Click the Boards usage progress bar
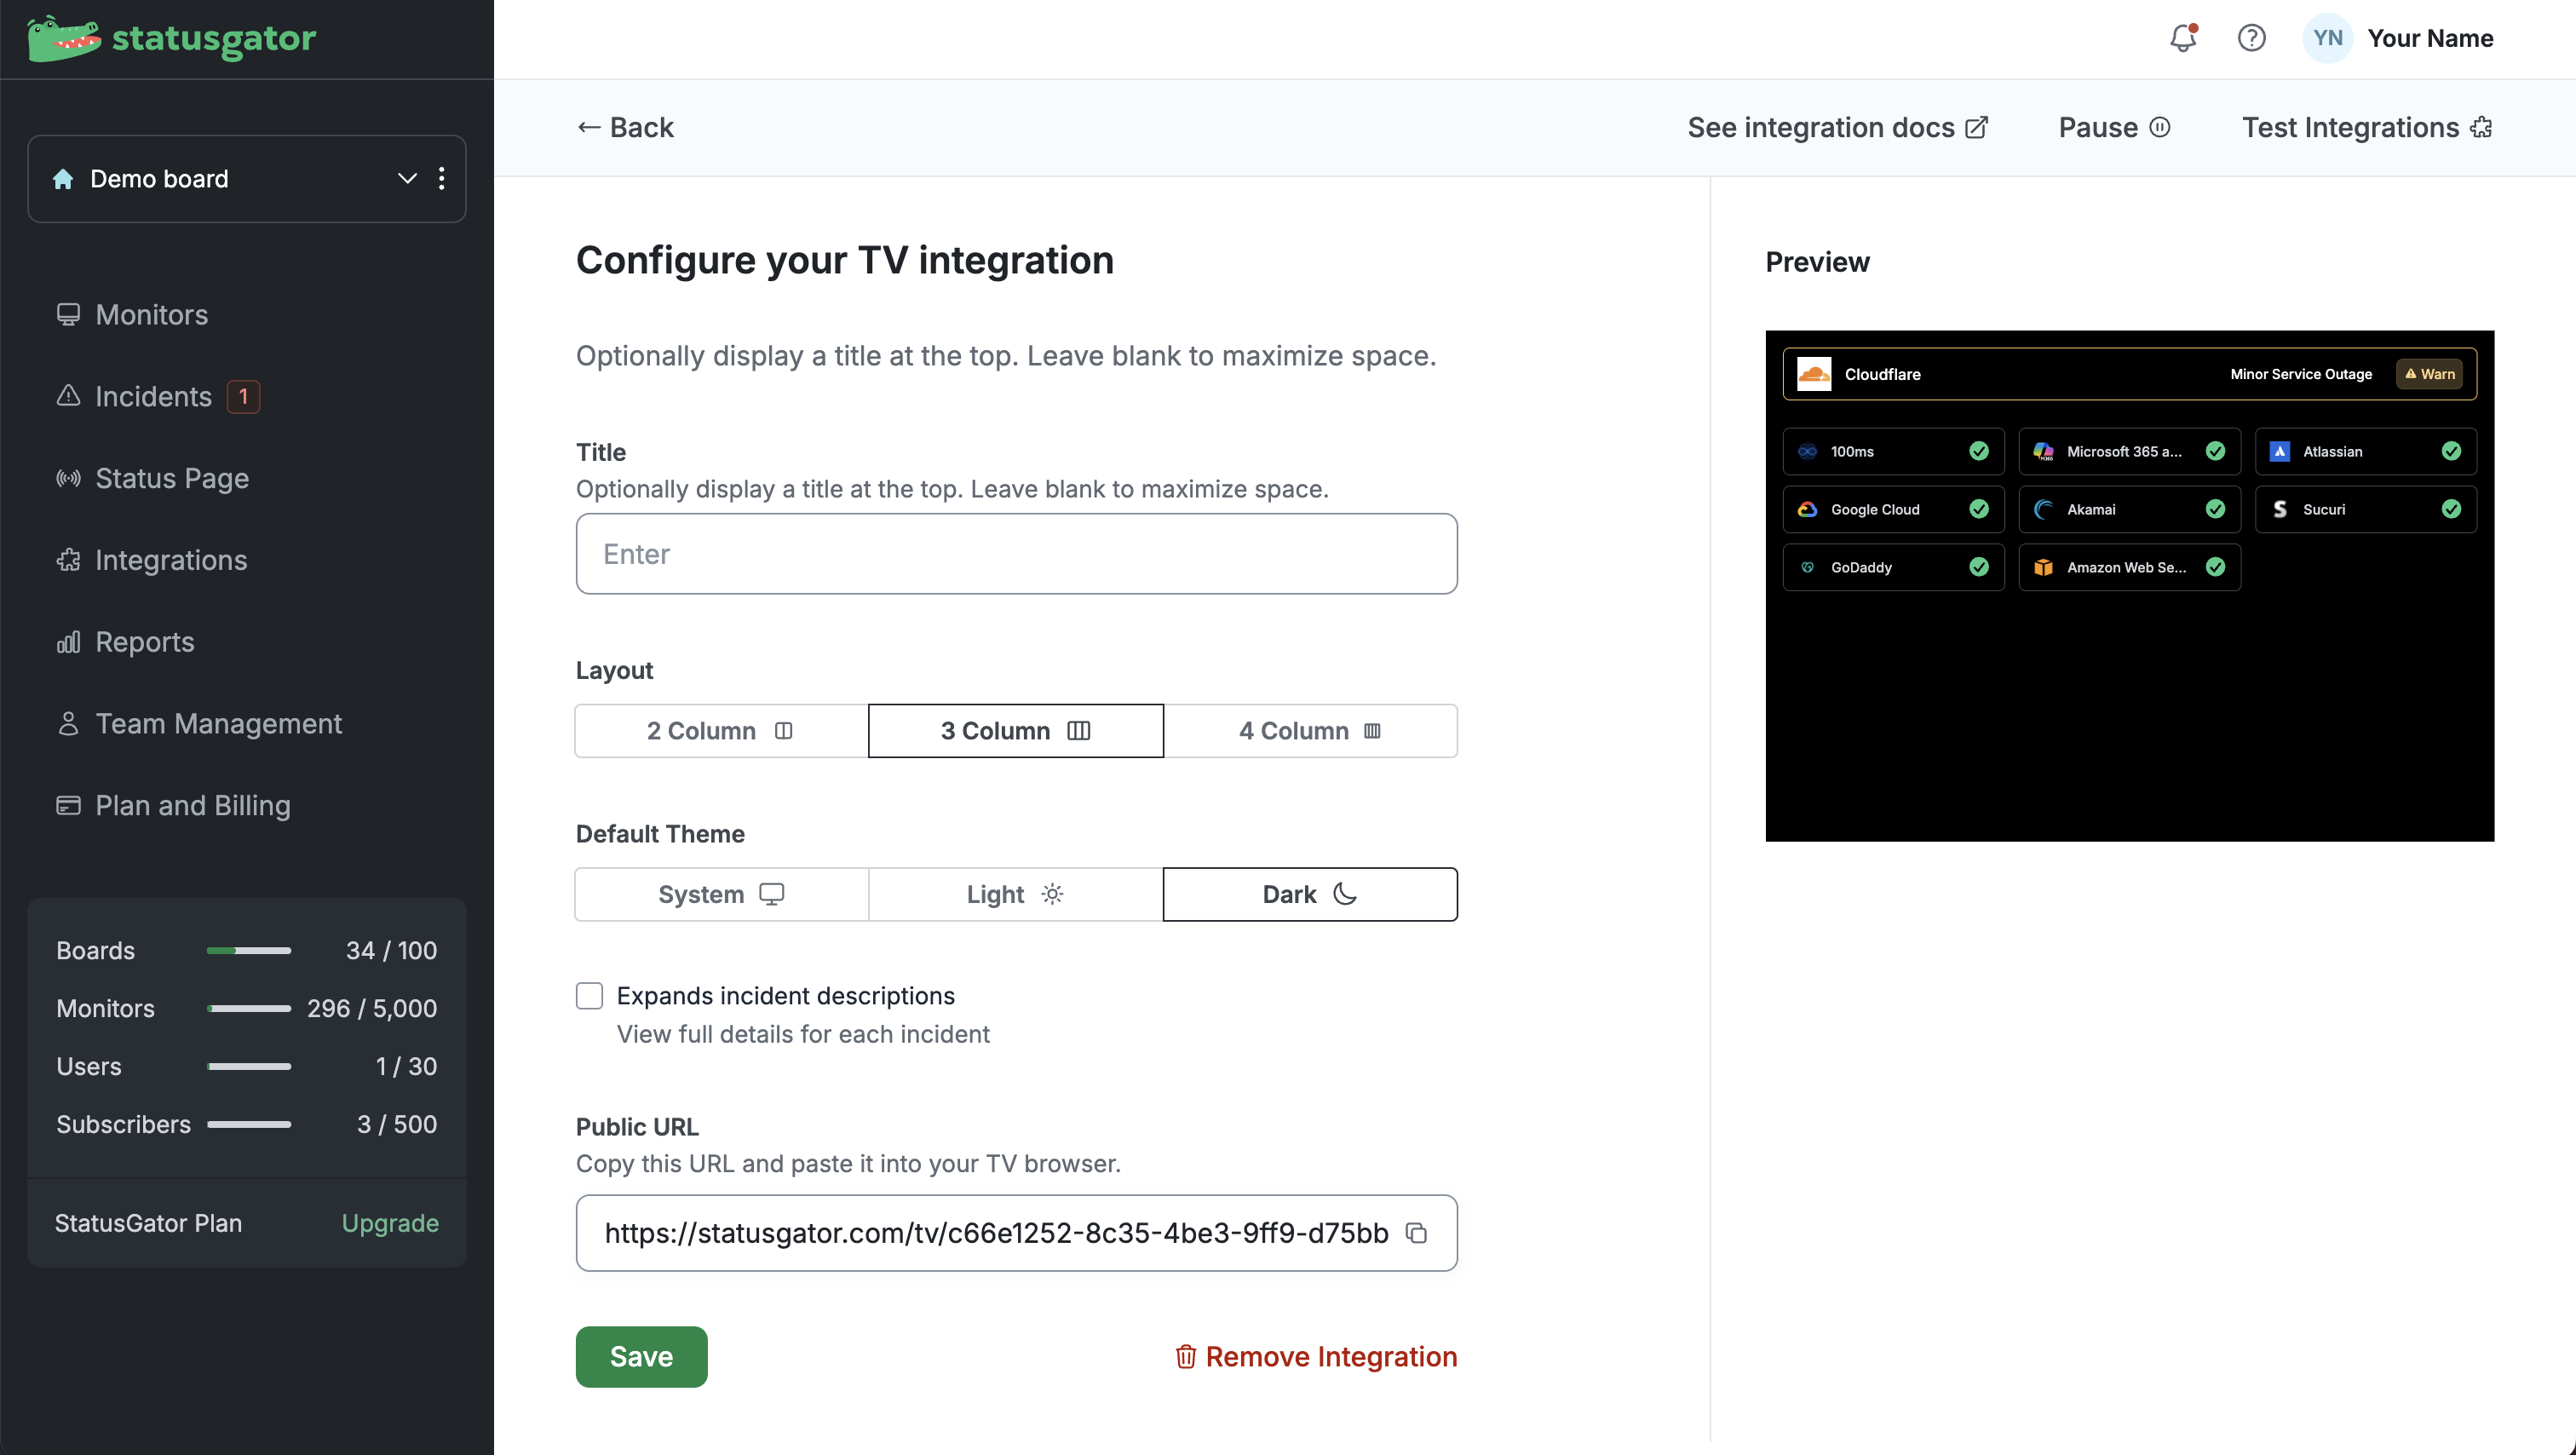 coord(248,951)
